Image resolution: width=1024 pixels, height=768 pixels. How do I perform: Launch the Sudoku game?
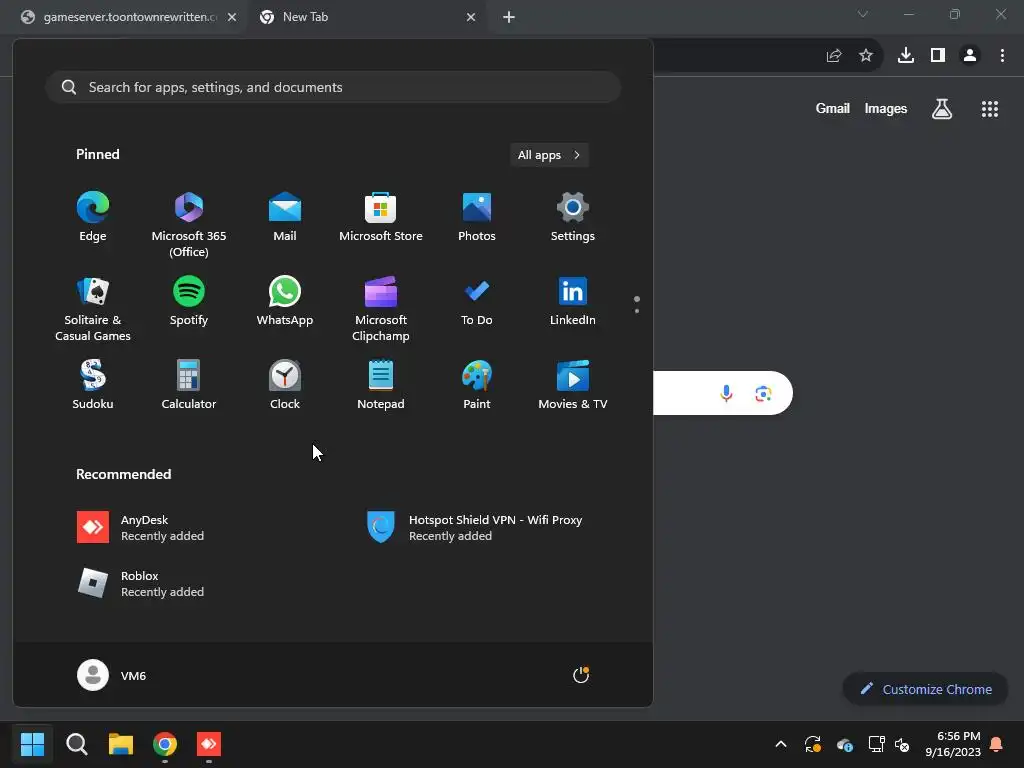pyautogui.click(x=93, y=385)
